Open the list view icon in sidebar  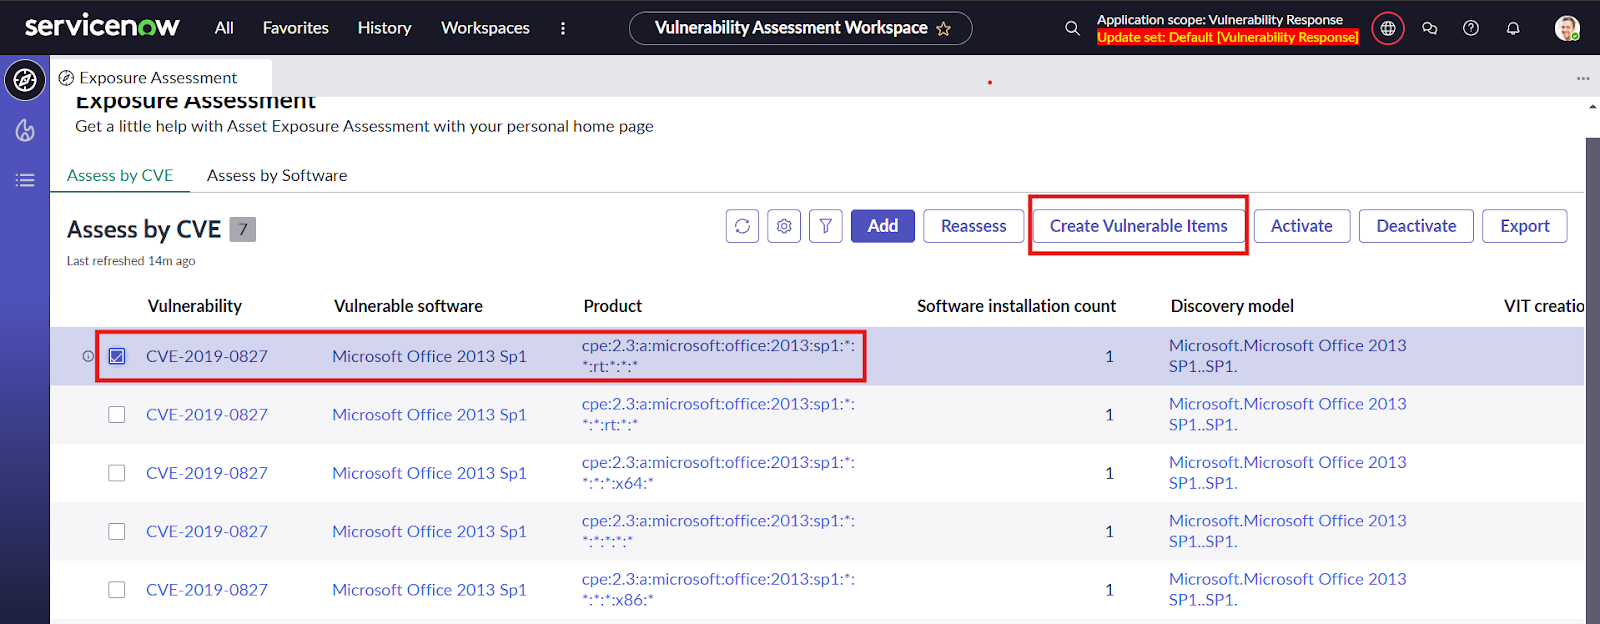tap(25, 180)
